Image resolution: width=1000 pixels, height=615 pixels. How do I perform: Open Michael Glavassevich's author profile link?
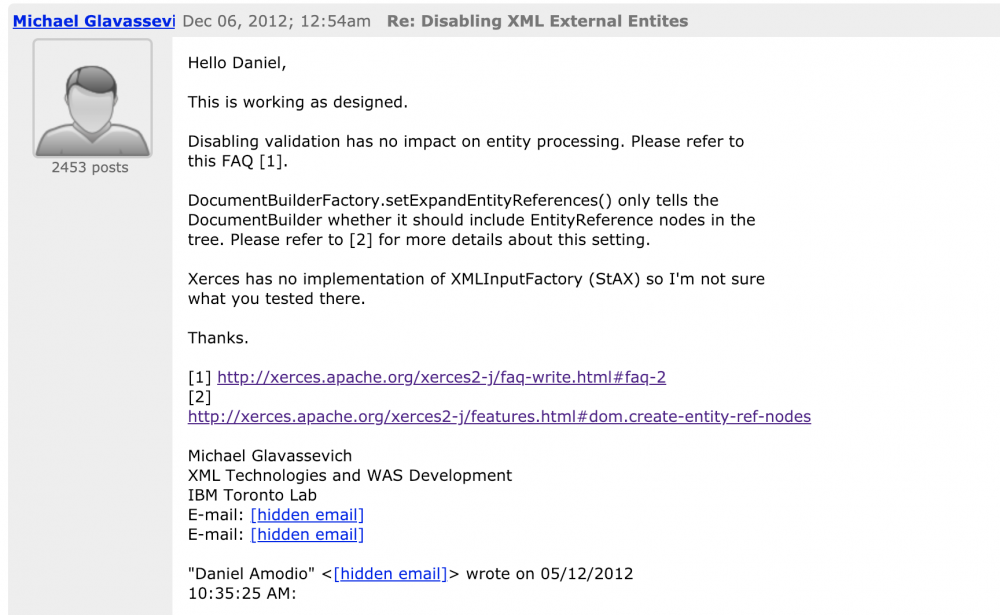point(93,21)
